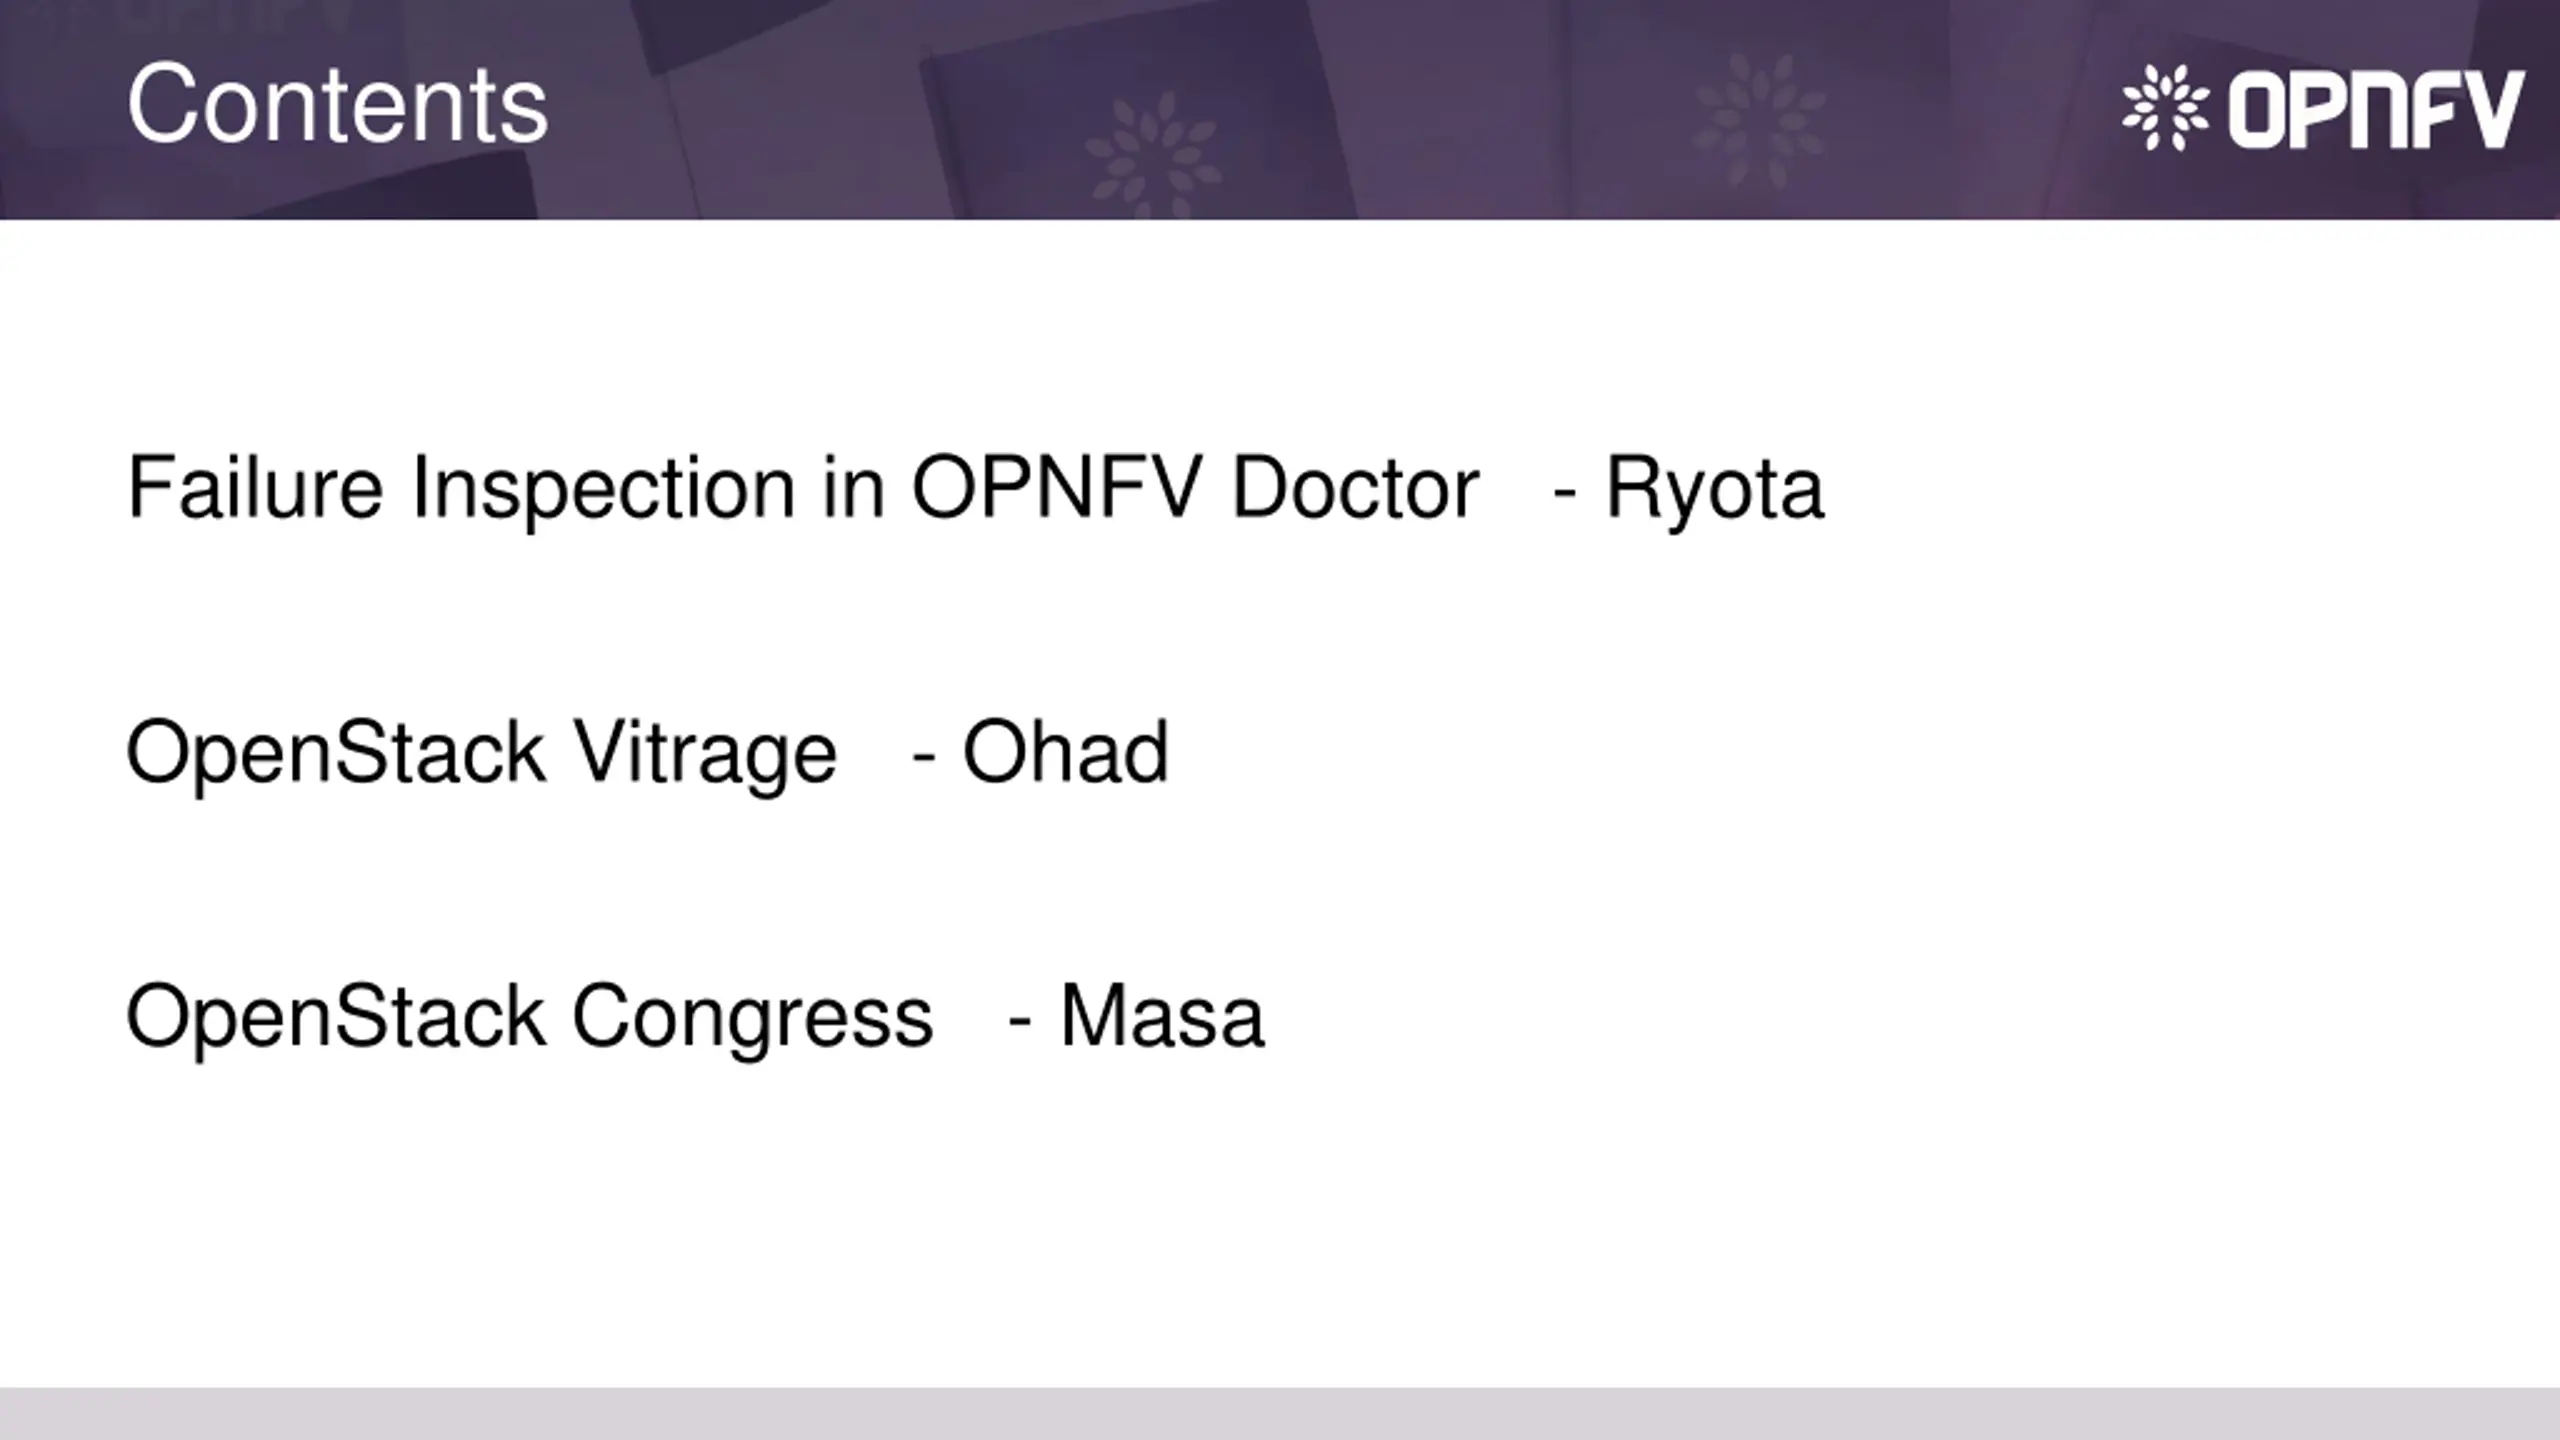Click the name Ryota
Viewport: 2560px width, 1440px height.
(1714, 490)
